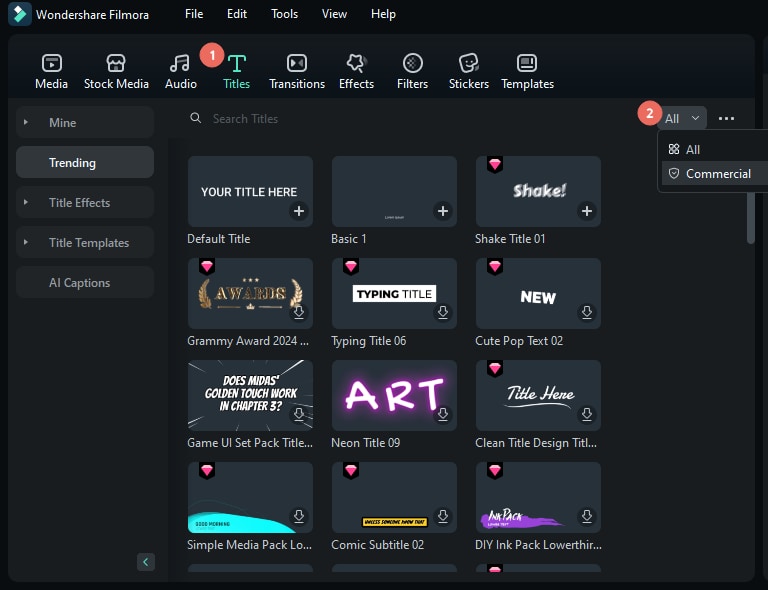Screen dimensions: 768x590
Task: Open AI Captions category
Action: (x=85, y=283)
